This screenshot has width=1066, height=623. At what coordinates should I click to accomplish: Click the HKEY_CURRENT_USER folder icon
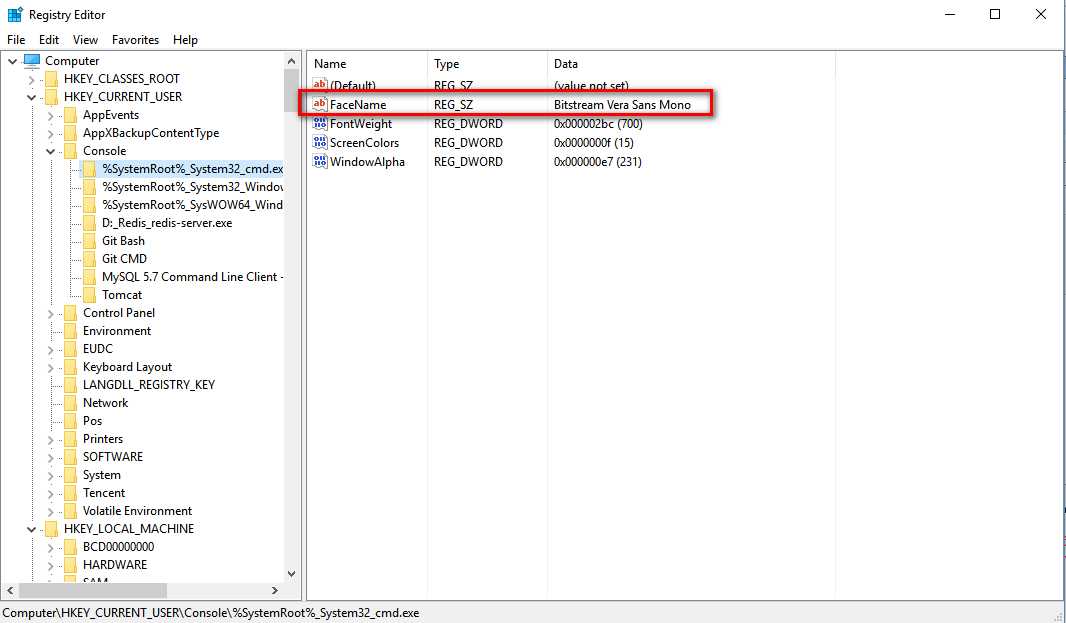(x=51, y=97)
